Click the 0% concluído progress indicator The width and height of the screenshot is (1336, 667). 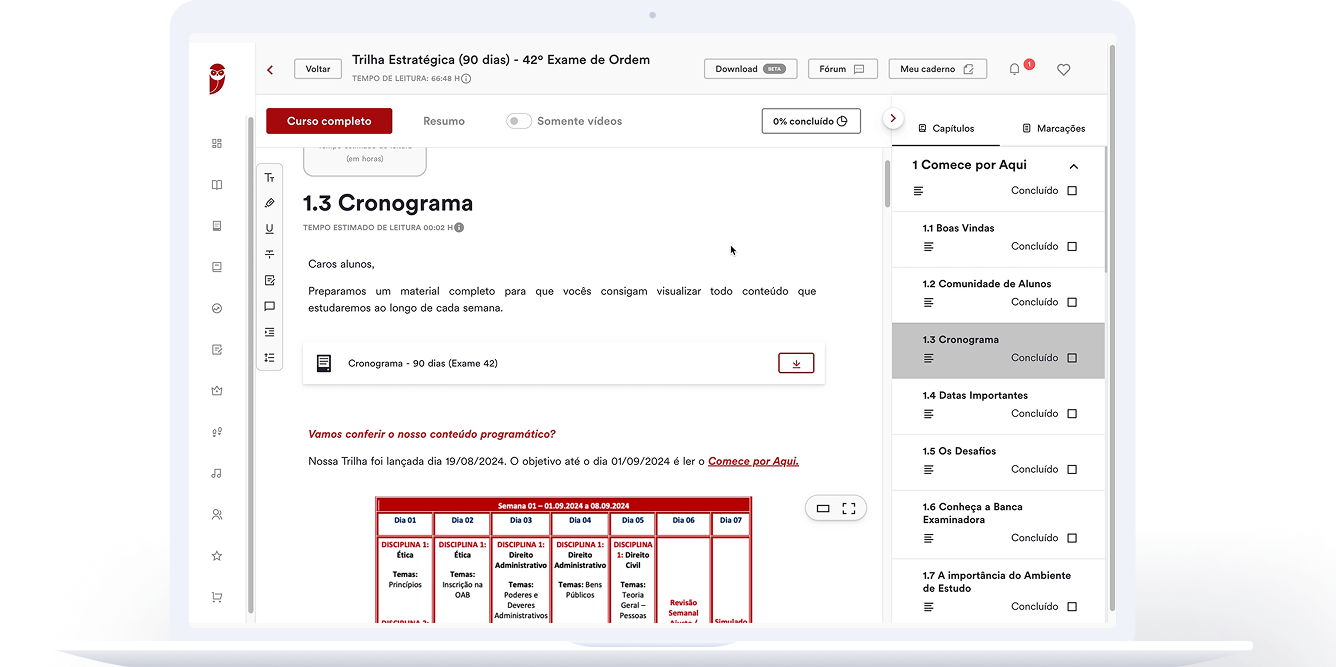click(x=810, y=121)
